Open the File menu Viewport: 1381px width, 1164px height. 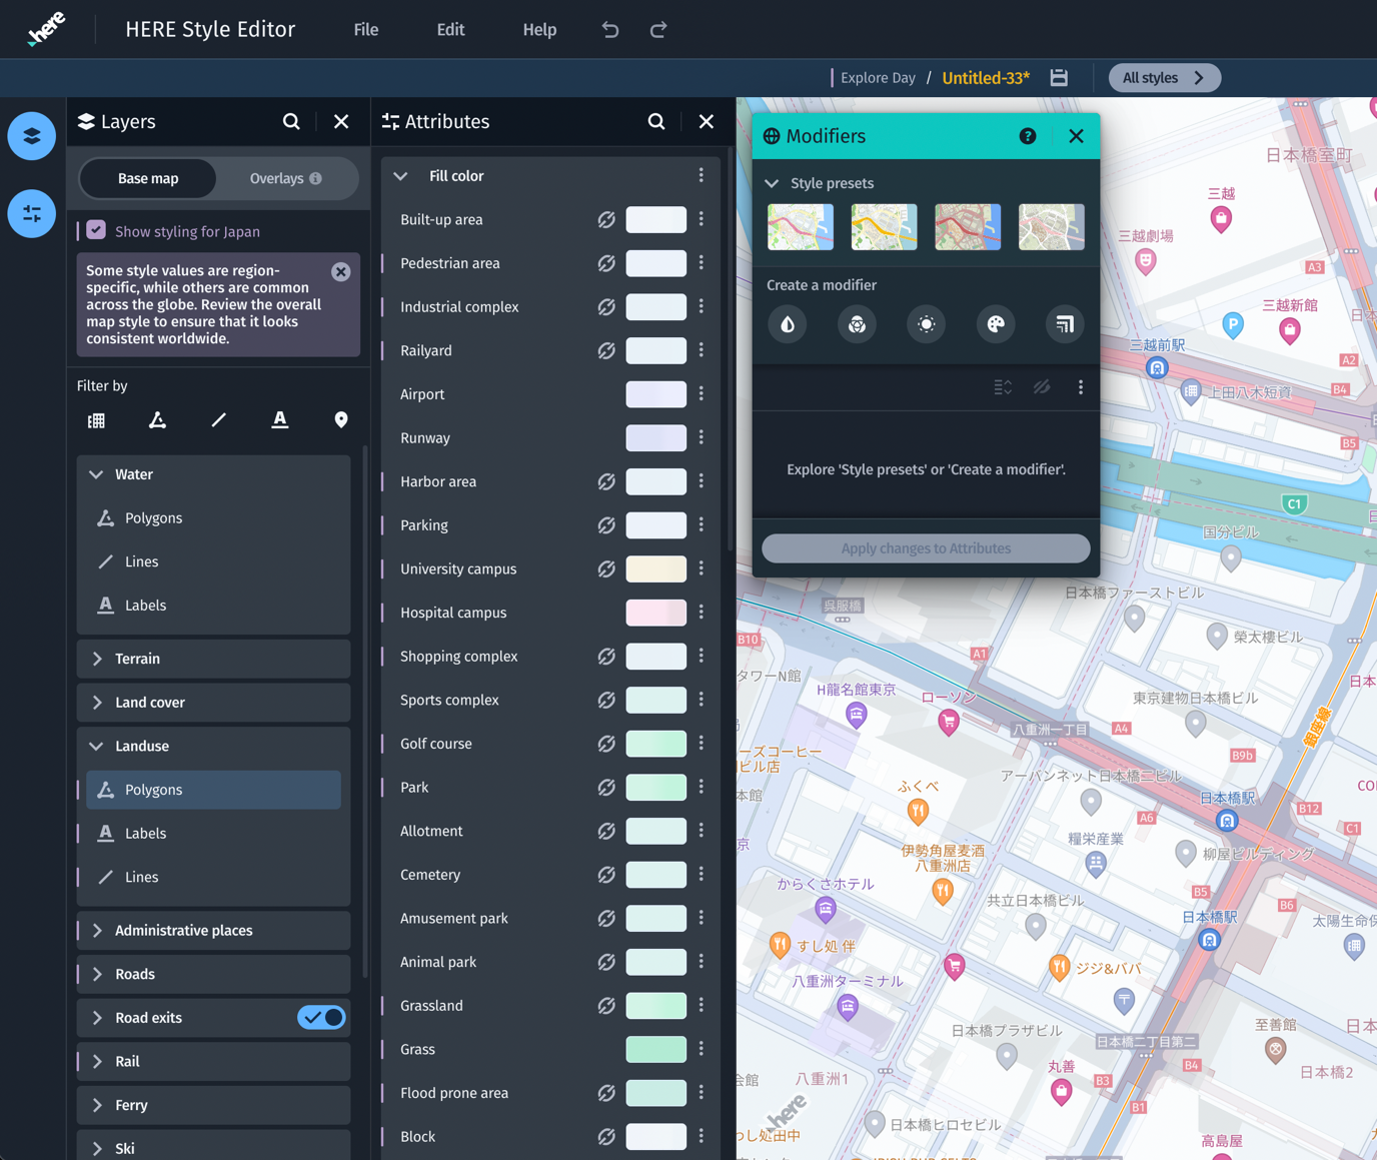pos(366,30)
